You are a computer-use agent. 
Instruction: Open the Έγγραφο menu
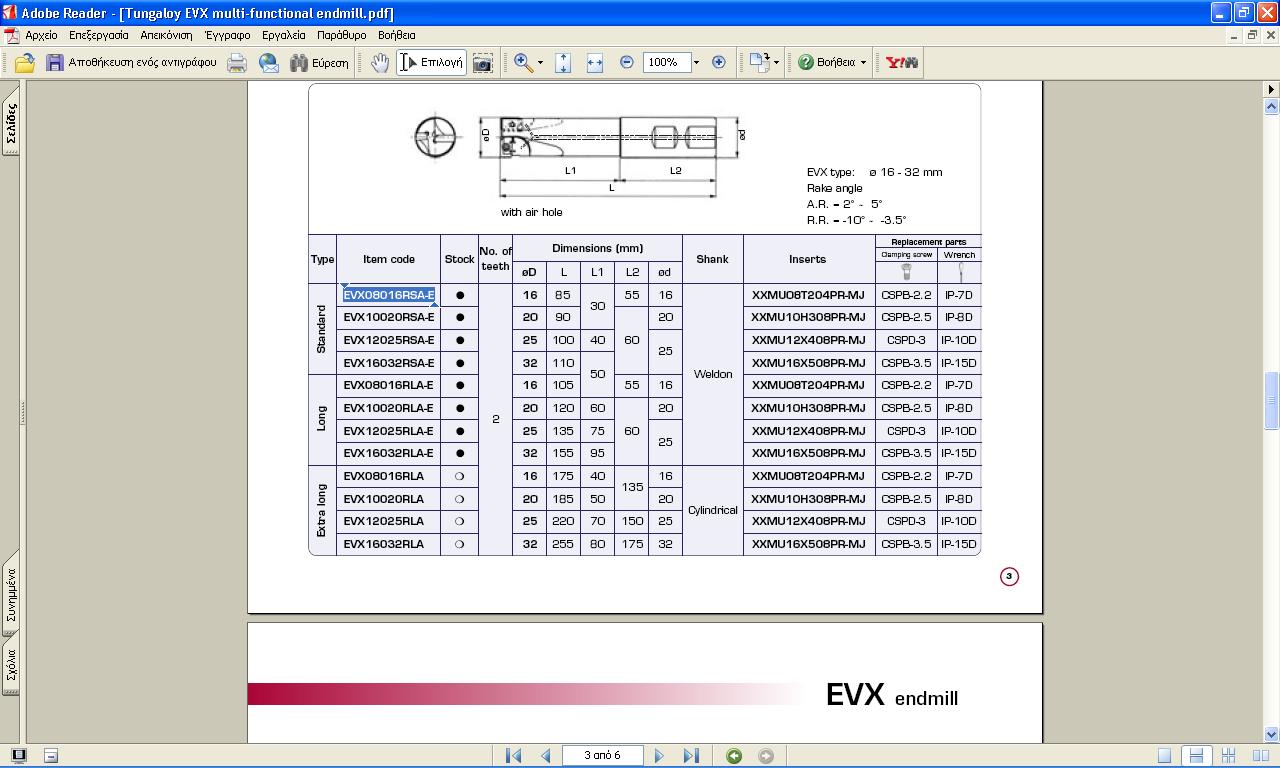(x=228, y=35)
